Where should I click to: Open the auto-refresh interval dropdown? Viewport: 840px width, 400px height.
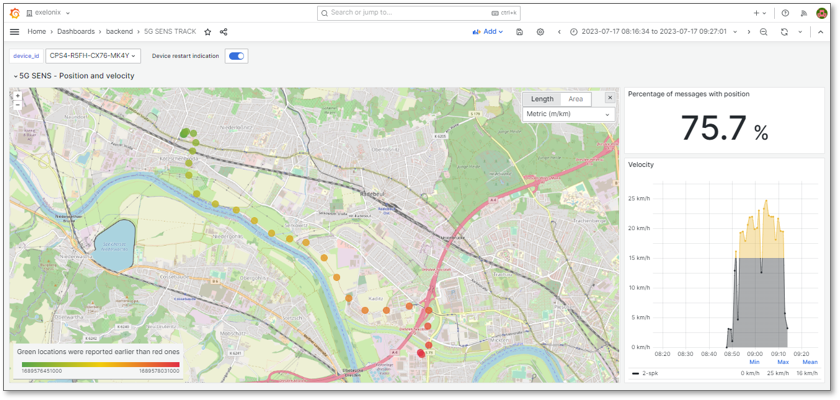[800, 32]
